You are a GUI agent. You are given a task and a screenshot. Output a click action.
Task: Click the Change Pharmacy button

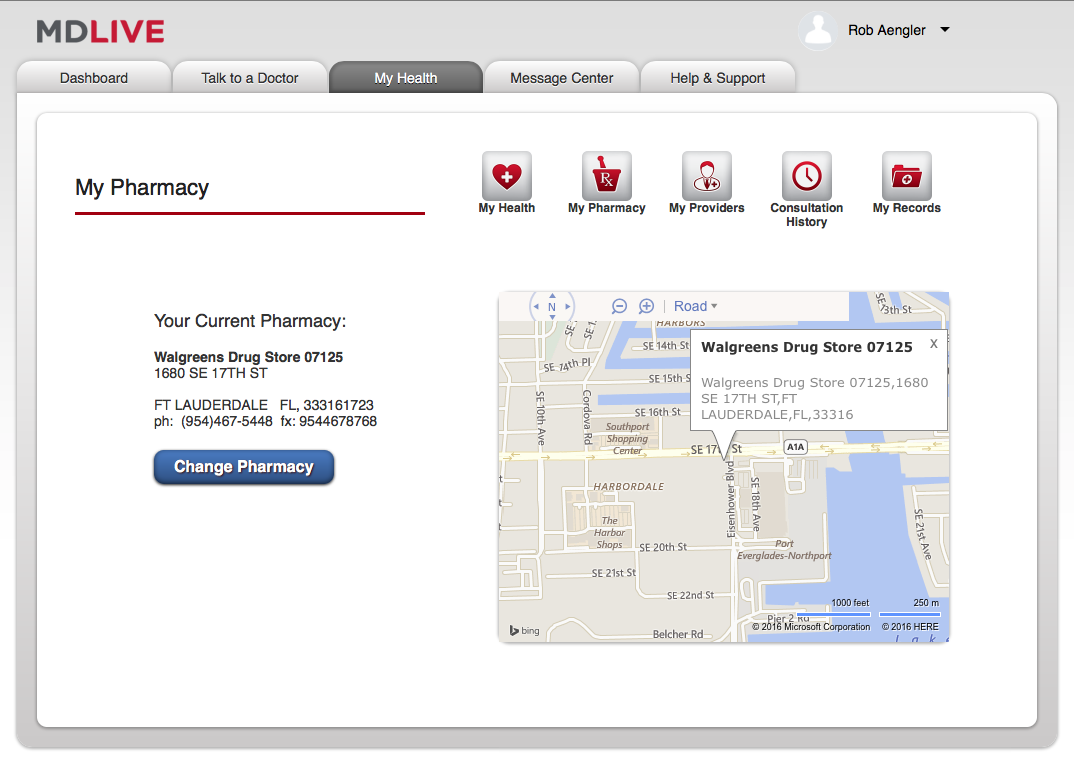coord(244,467)
